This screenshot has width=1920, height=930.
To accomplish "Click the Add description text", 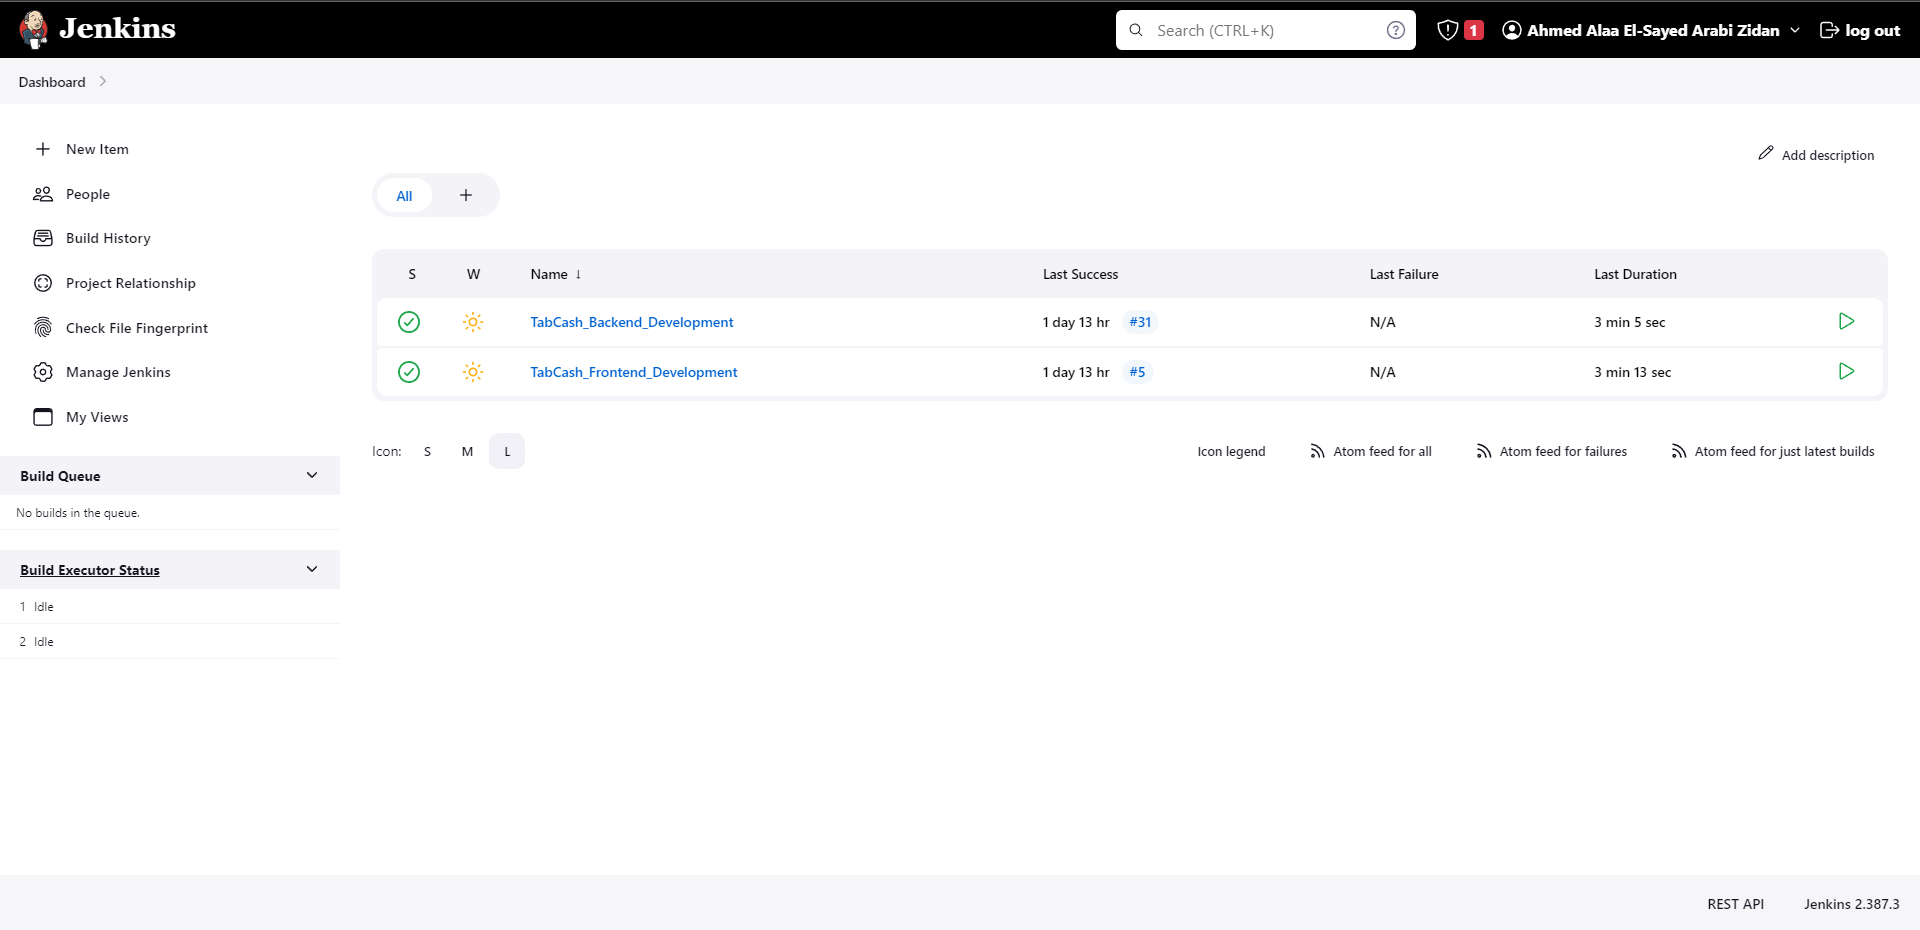I will pyautogui.click(x=1828, y=155).
